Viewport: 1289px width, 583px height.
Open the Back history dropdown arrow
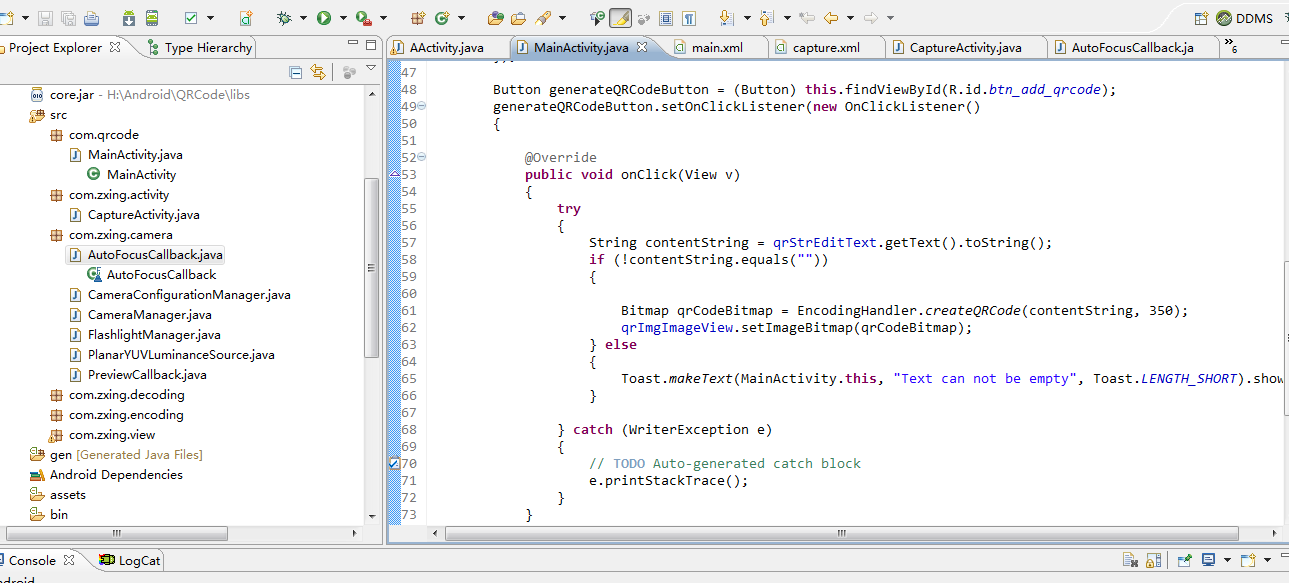tap(850, 18)
